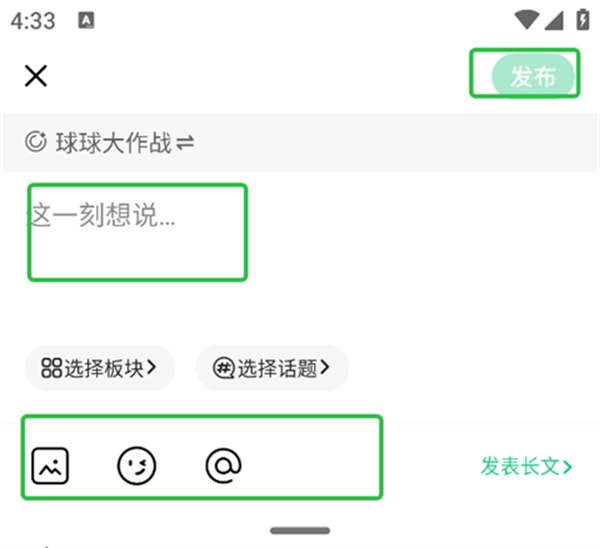Click the circular game icon beside 球球大作战
This screenshot has height=548, width=600.
point(36,142)
